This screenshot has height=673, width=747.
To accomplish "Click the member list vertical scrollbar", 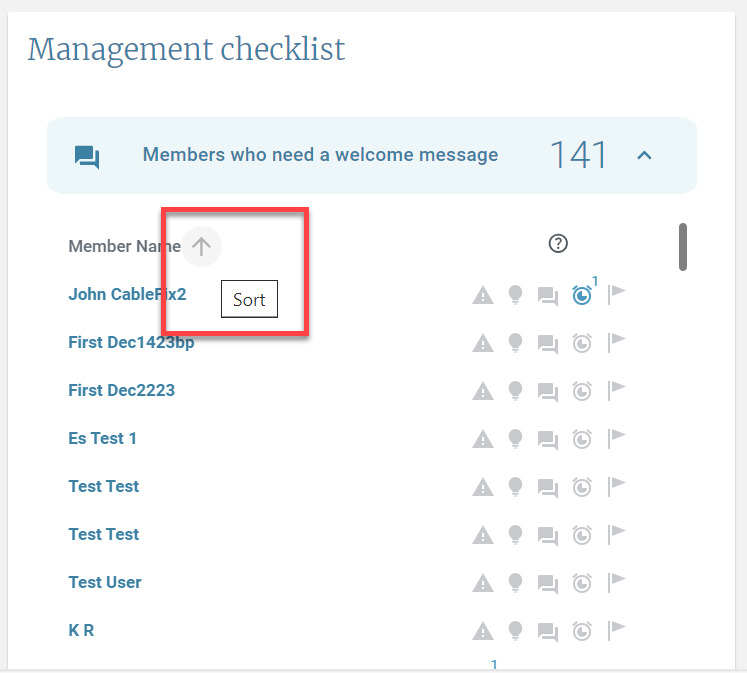I will [683, 246].
